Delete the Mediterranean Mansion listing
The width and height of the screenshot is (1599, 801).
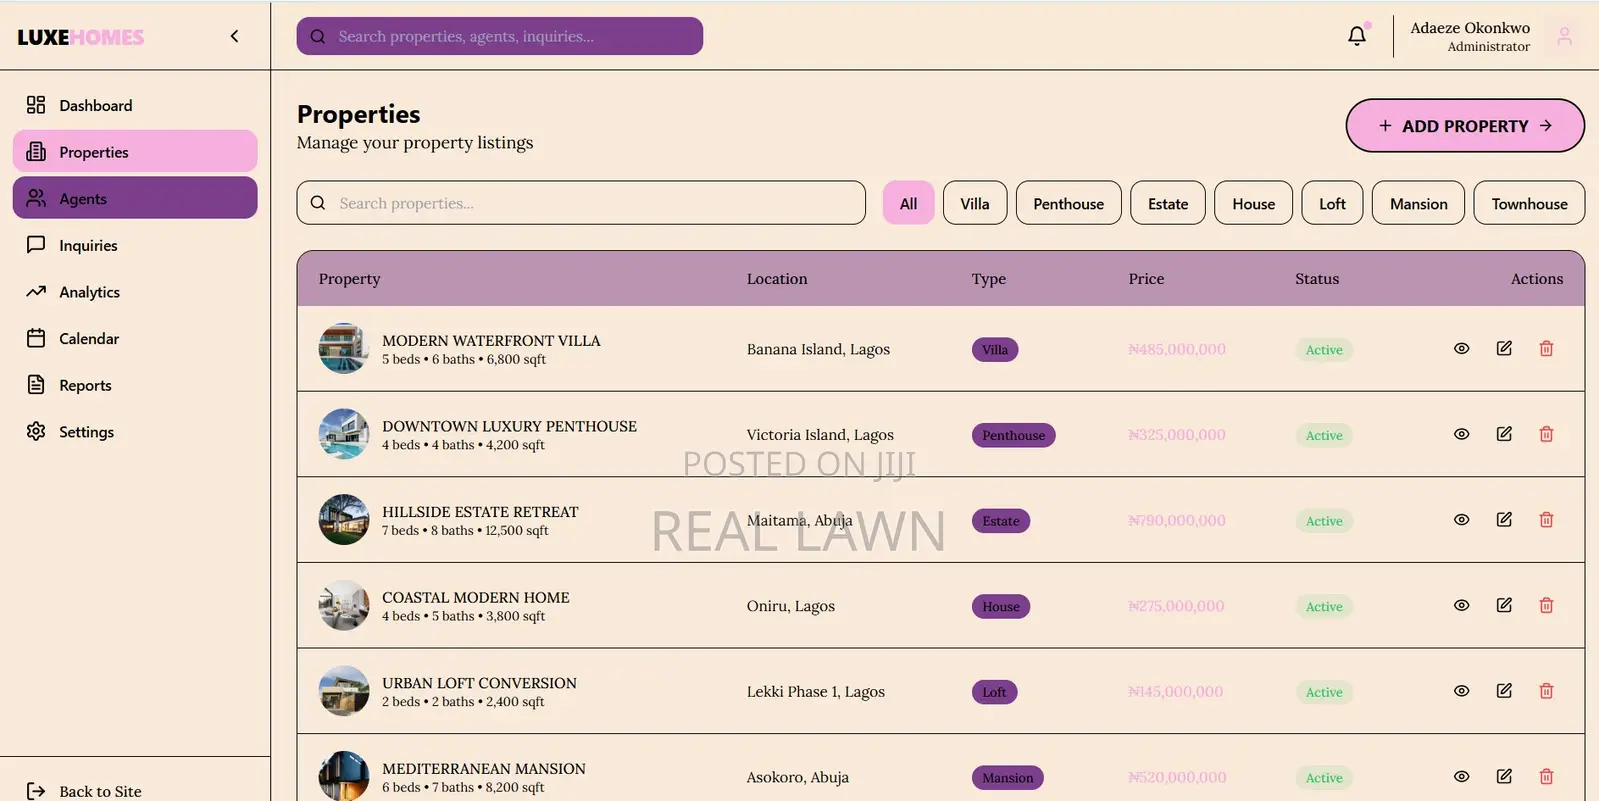[x=1546, y=776]
